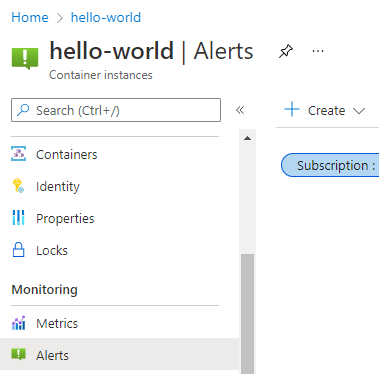Click the sidebar scrollbar thumb
This screenshot has width=379, height=374.
pos(247,313)
